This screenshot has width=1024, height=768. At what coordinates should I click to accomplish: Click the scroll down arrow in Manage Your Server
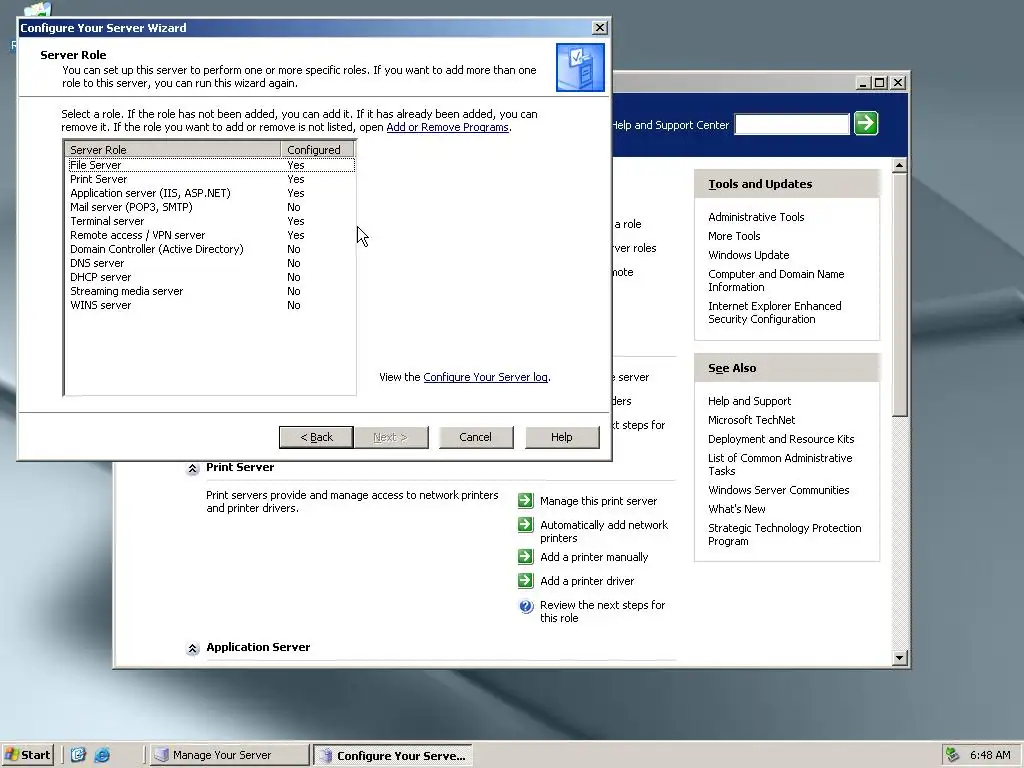pos(899,658)
